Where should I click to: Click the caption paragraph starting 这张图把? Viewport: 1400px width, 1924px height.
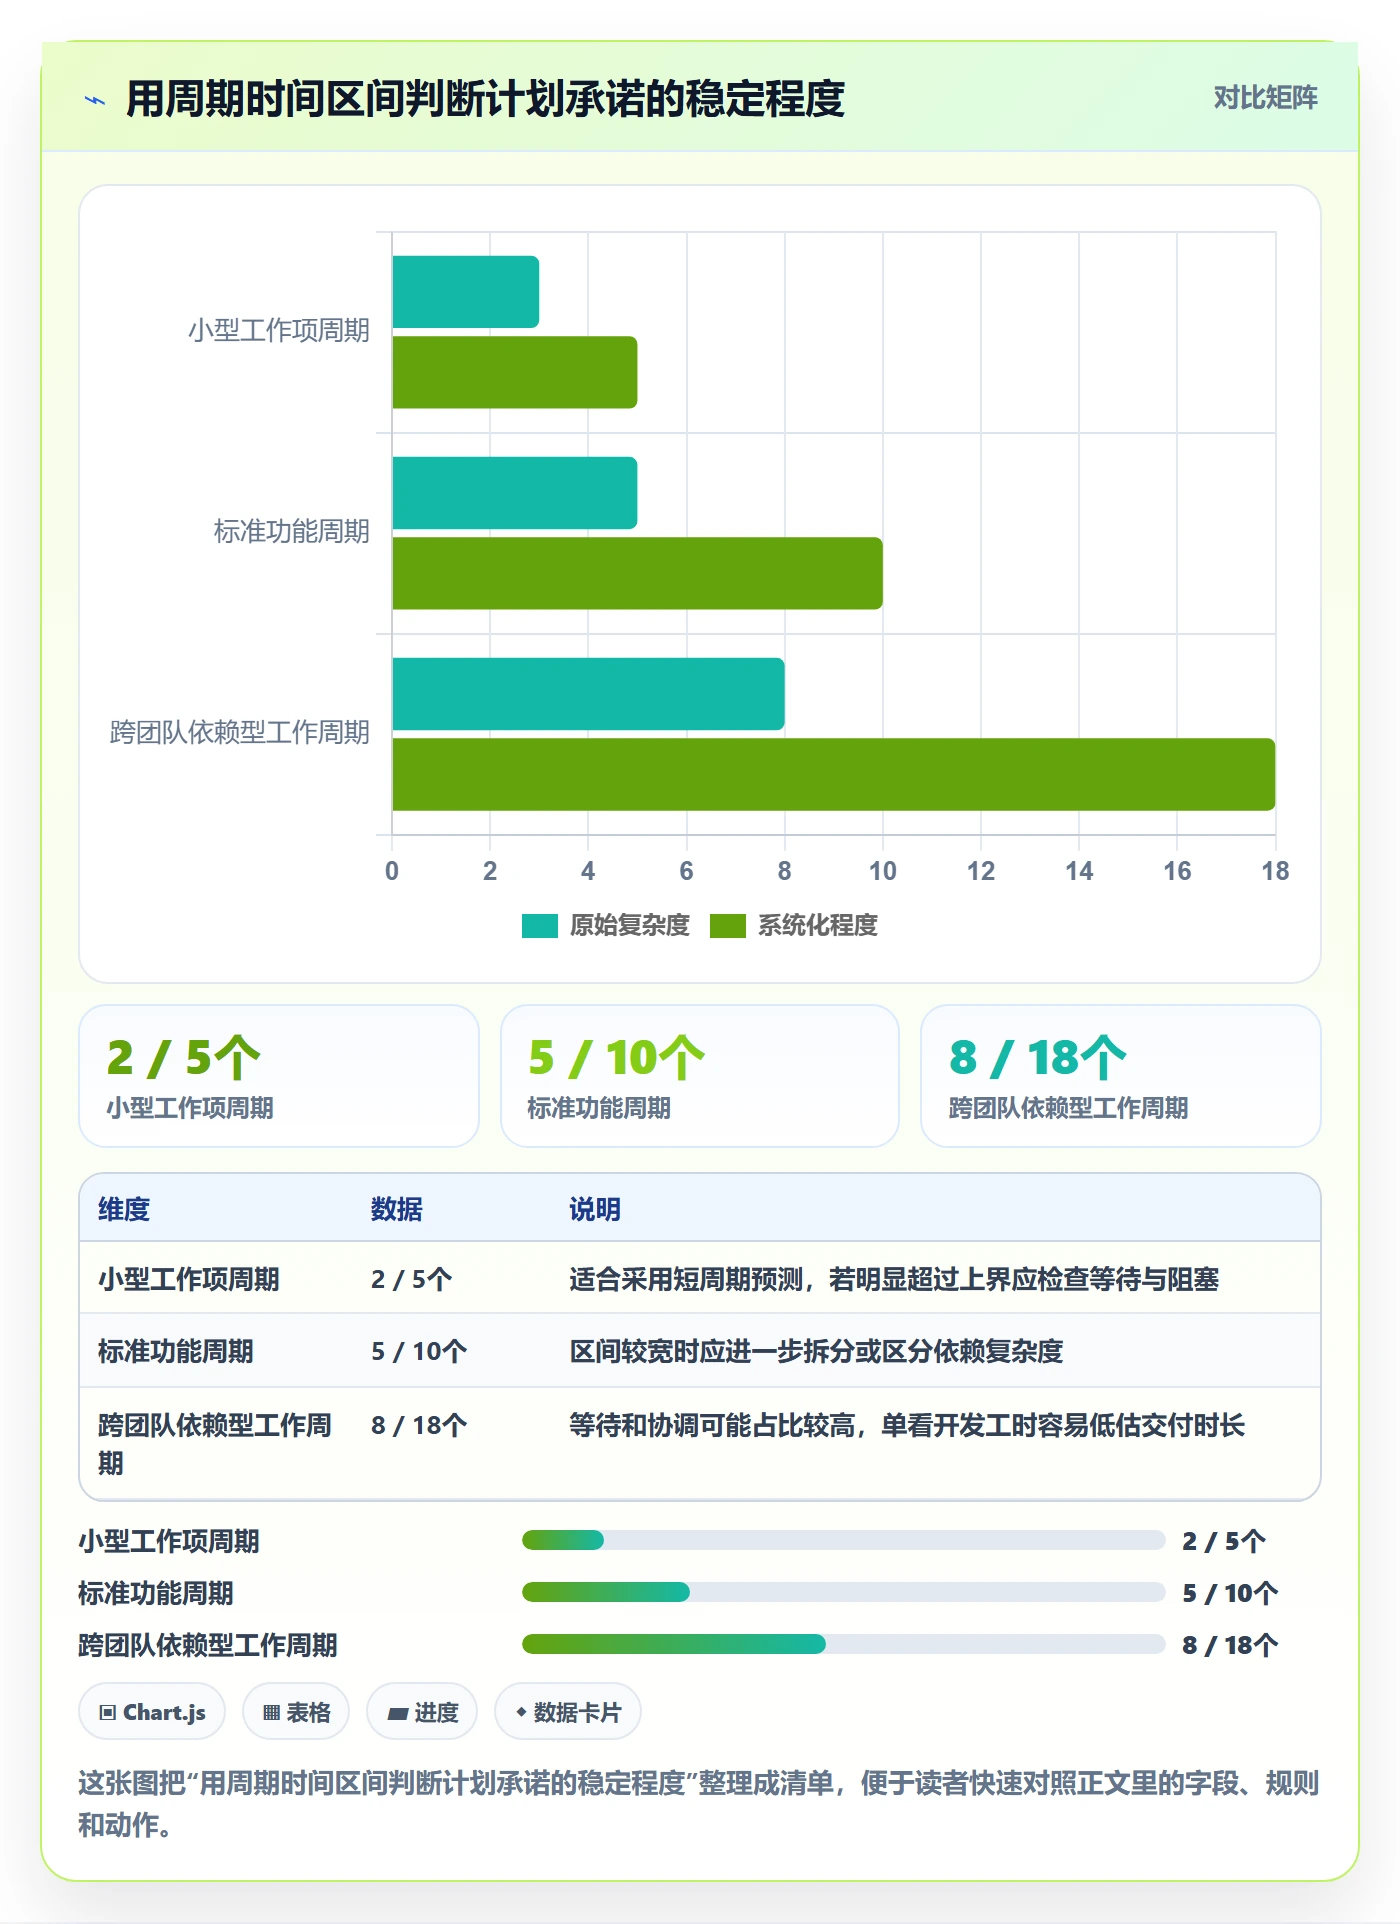pyautogui.click(x=699, y=1803)
